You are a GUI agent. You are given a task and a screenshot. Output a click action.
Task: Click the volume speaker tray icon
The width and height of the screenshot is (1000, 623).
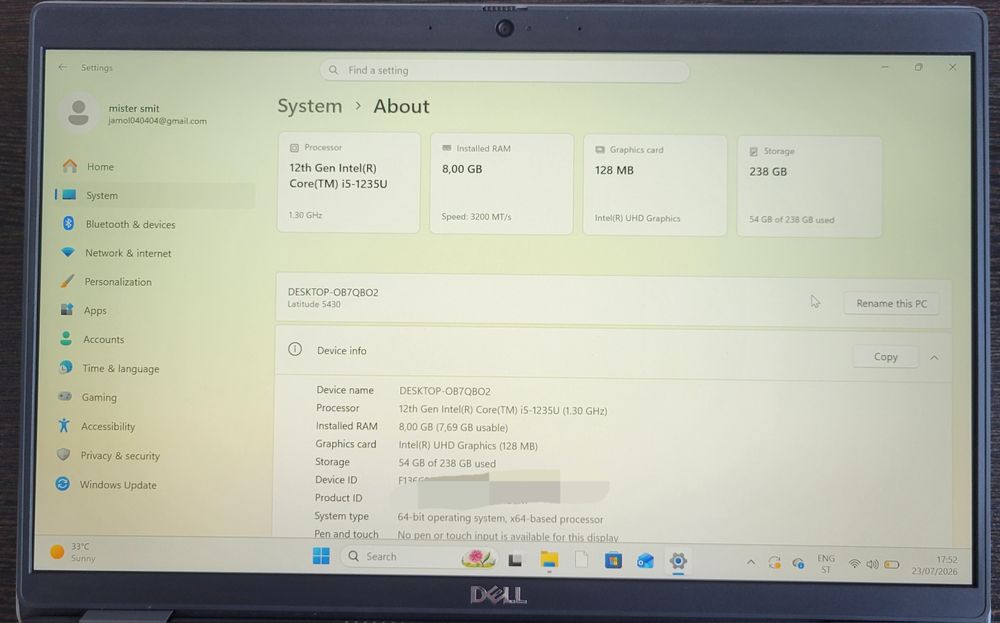coord(872,564)
